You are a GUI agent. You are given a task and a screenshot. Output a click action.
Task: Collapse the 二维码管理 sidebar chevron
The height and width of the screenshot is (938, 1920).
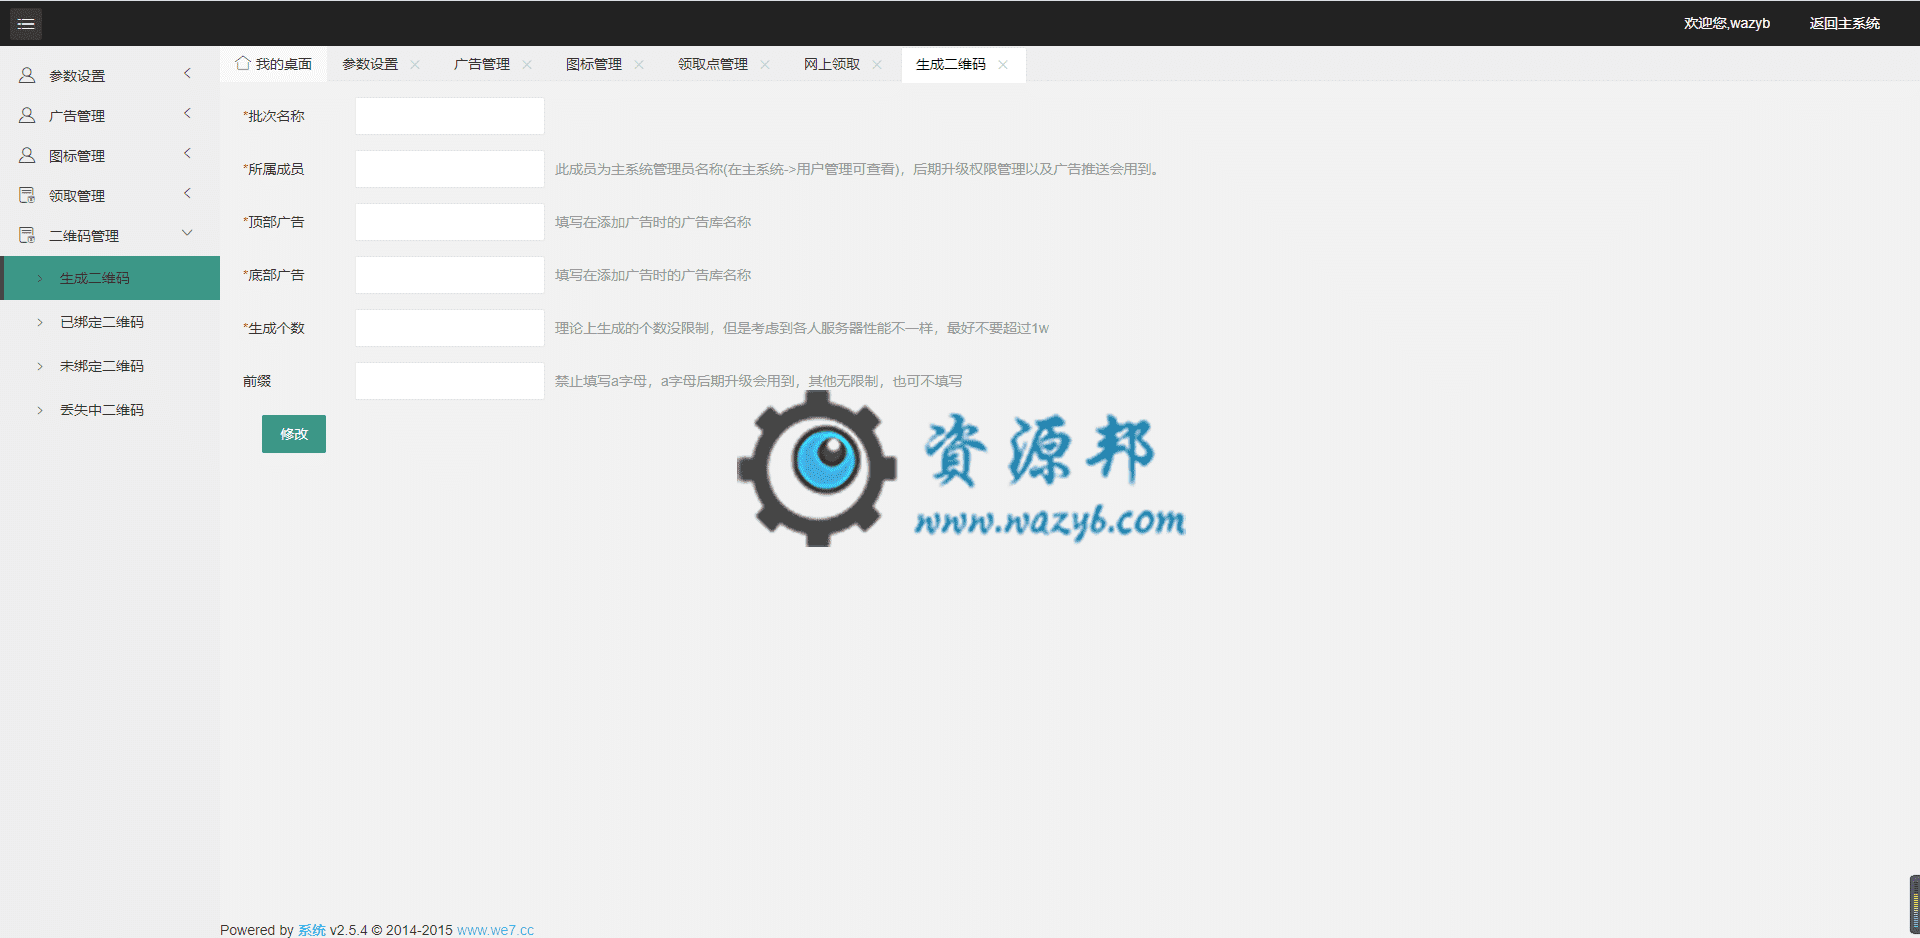click(187, 233)
